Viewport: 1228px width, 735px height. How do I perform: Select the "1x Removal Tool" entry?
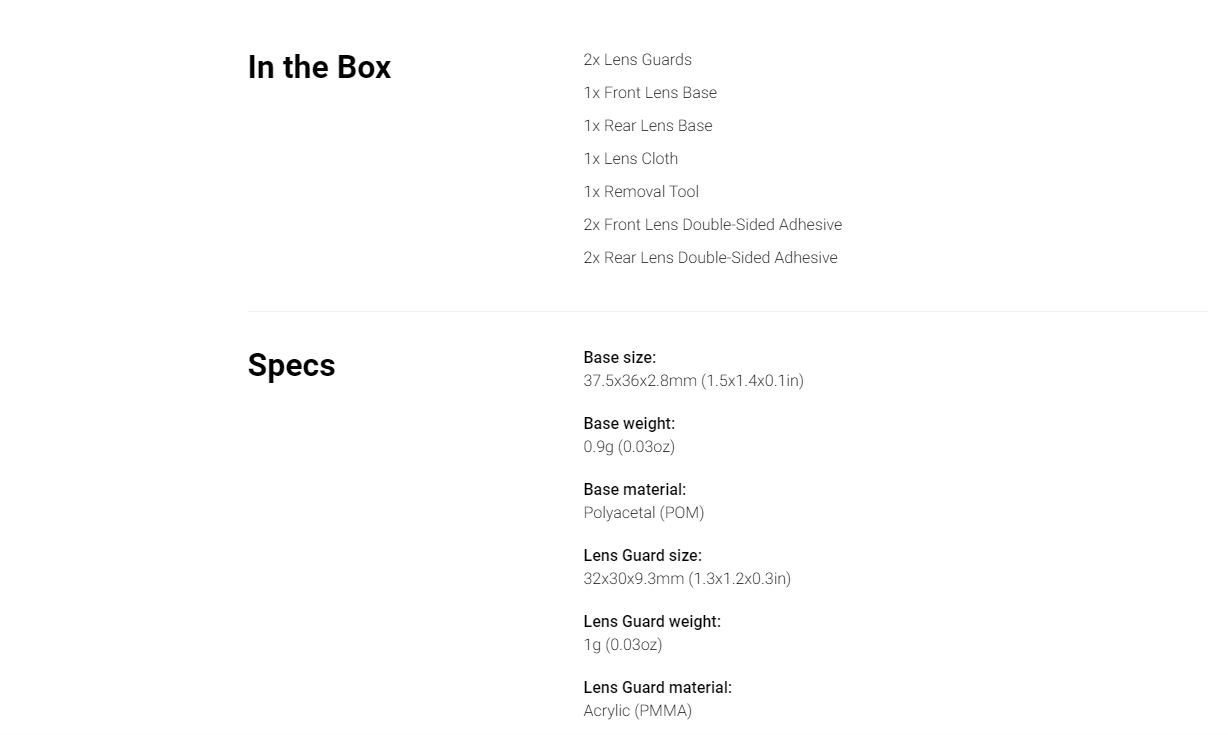click(641, 192)
